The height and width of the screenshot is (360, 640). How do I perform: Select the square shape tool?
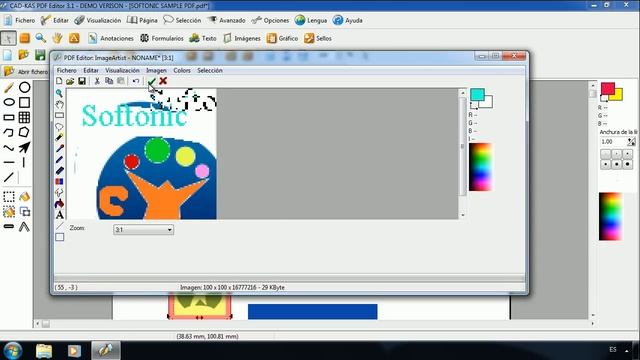tap(24, 102)
